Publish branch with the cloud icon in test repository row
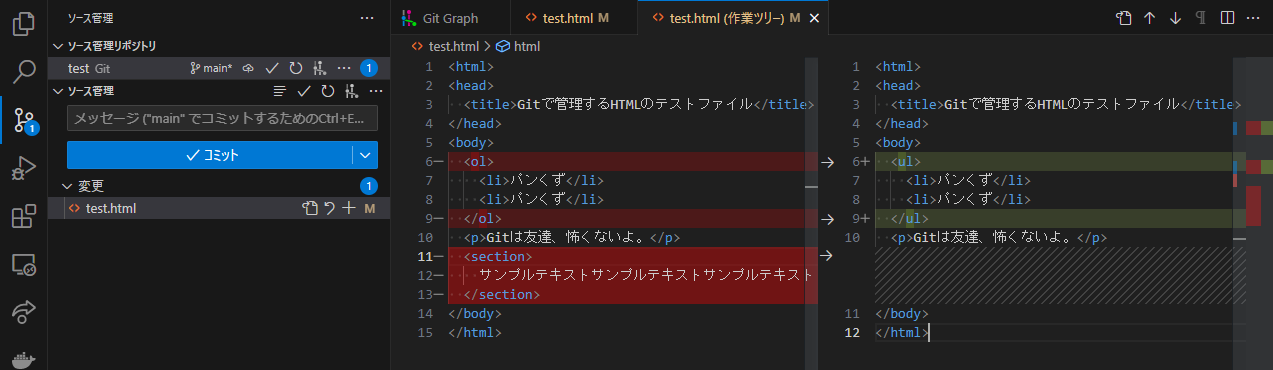The width and height of the screenshot is (1273, 370). coord(248,68)
